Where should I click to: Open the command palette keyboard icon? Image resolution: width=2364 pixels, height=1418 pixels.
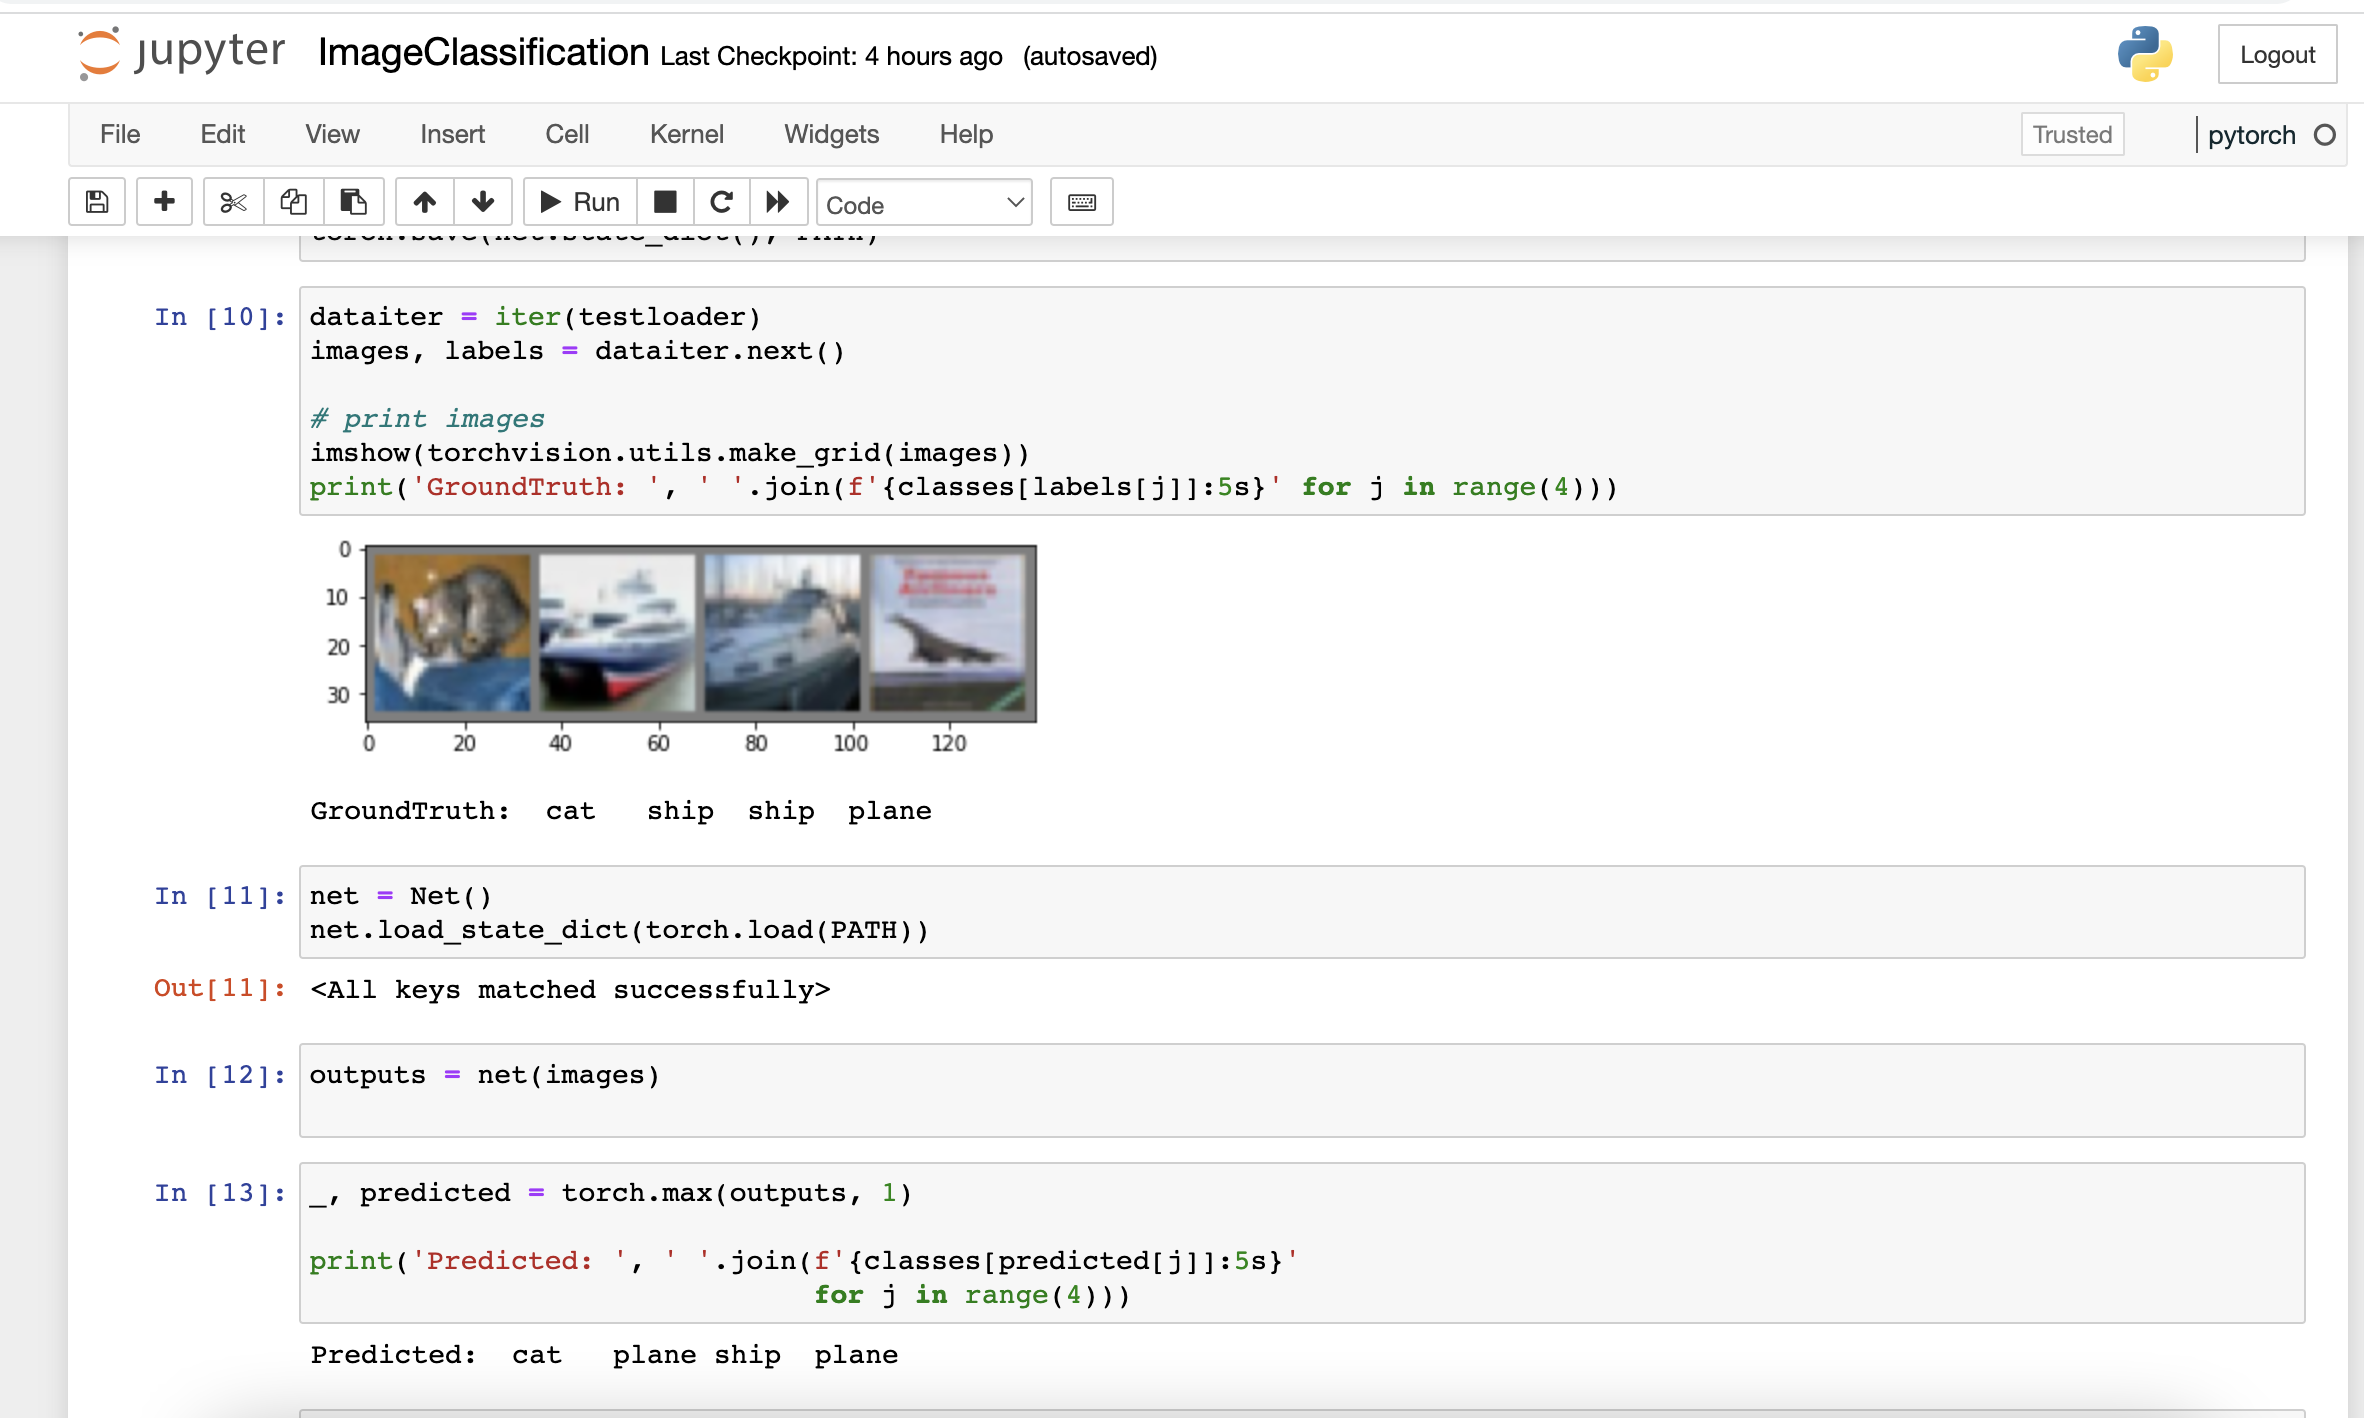tap(1081, 201)
